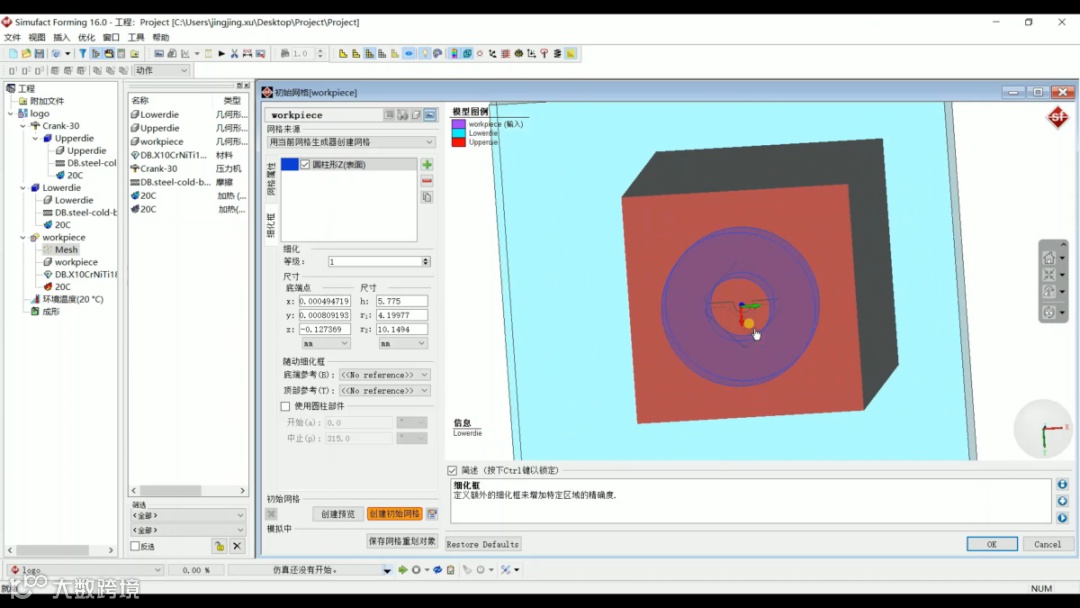Click the r₂ radius input field
This screenshot has height=608, width=1080.
pos(402,330)
